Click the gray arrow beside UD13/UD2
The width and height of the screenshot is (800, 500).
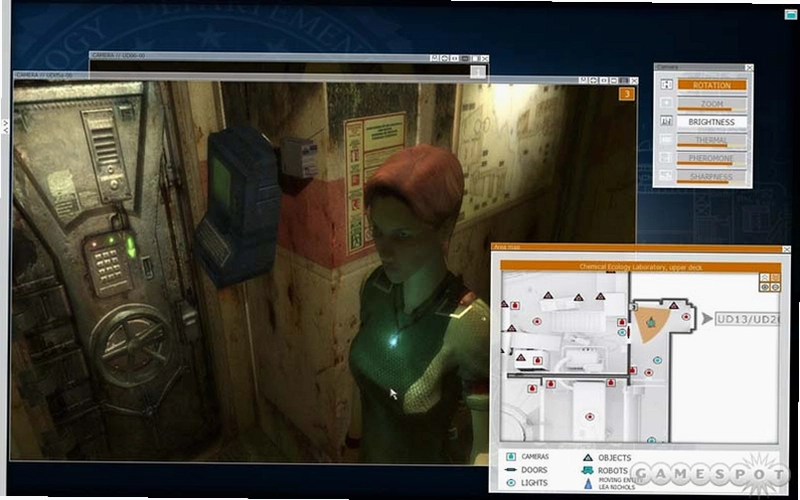[707, 319]
